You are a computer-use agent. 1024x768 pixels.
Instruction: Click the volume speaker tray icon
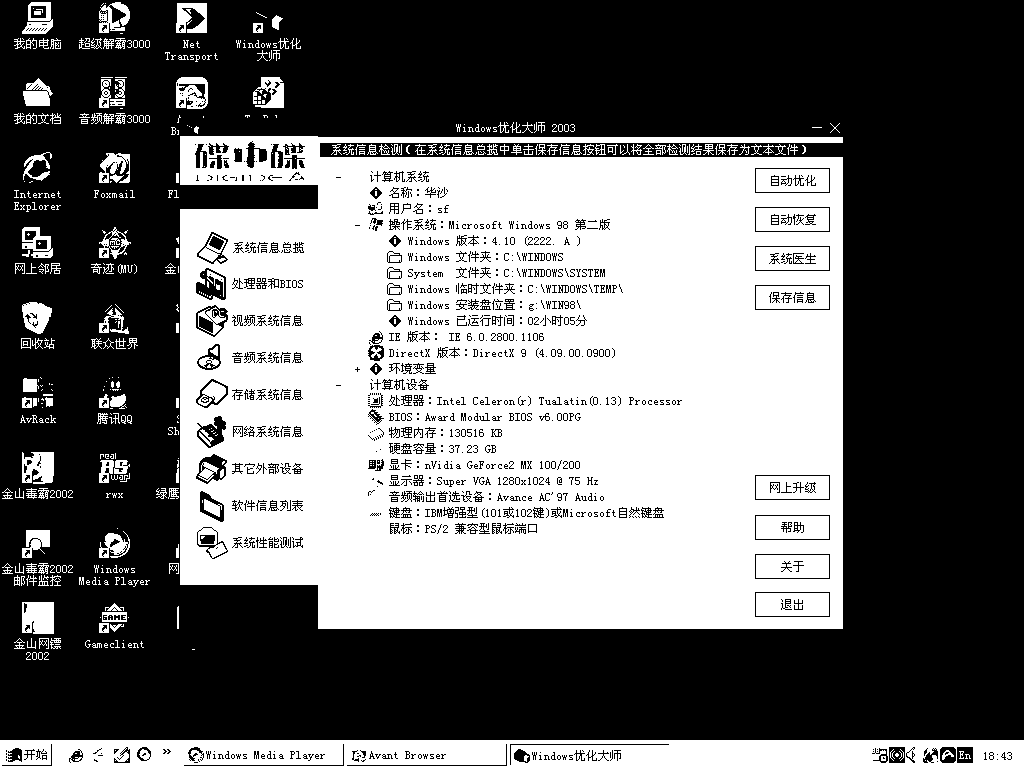(911, 756)
